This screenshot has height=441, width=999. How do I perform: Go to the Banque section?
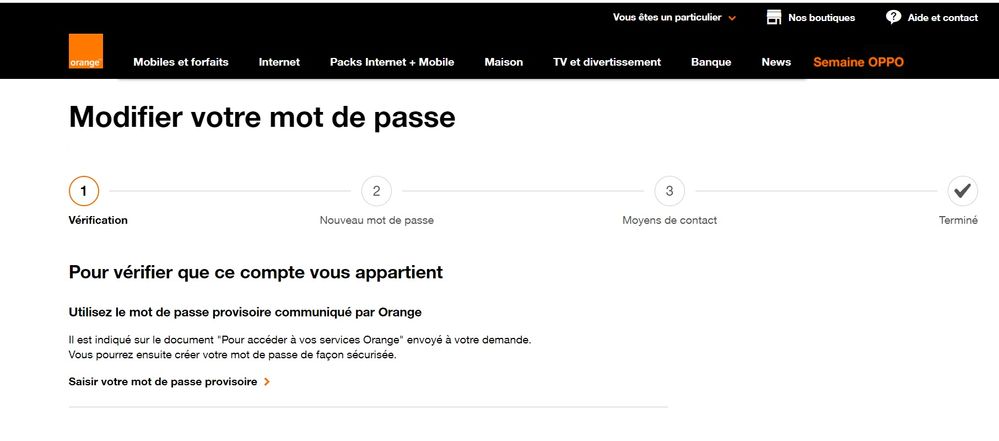(x=711, y=62)
